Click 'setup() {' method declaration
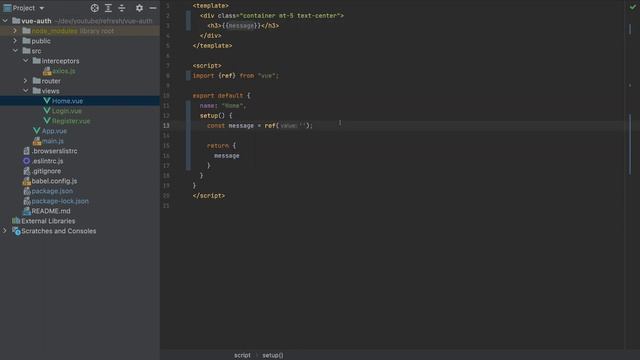The height and width of the screenshot is (360, 640). click(216, 116)
